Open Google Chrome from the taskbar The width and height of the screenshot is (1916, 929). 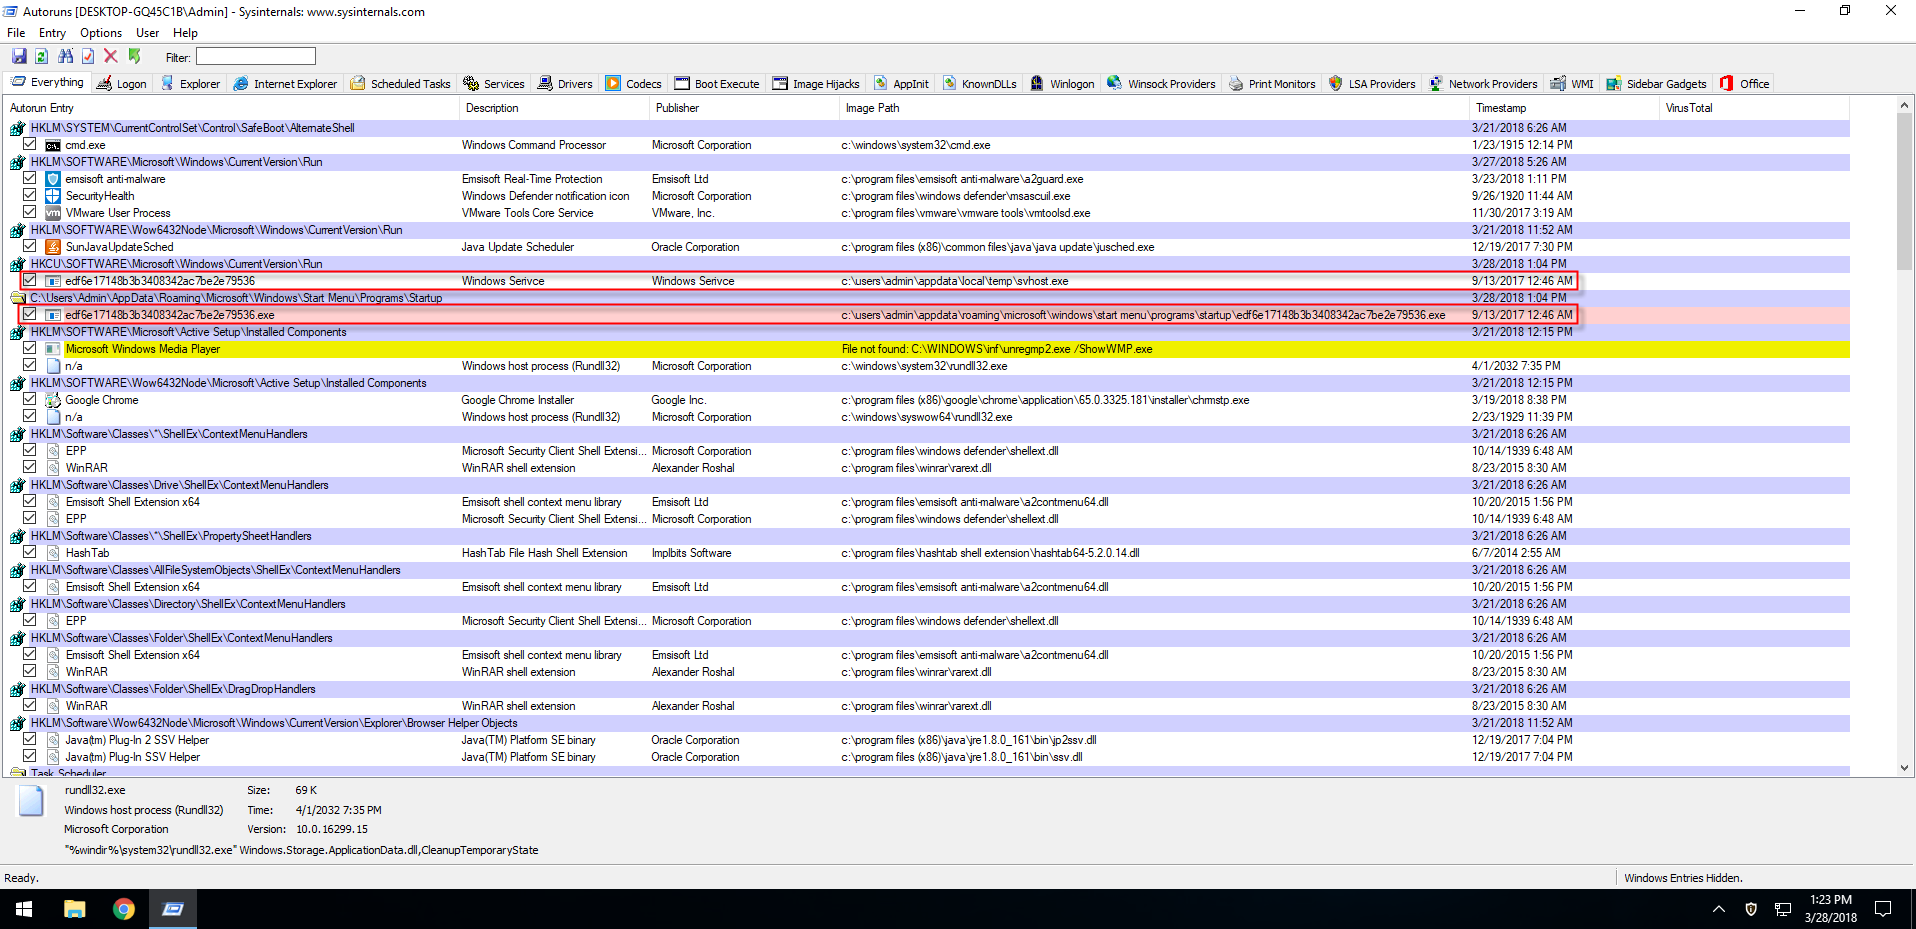[x=123, y=909]
